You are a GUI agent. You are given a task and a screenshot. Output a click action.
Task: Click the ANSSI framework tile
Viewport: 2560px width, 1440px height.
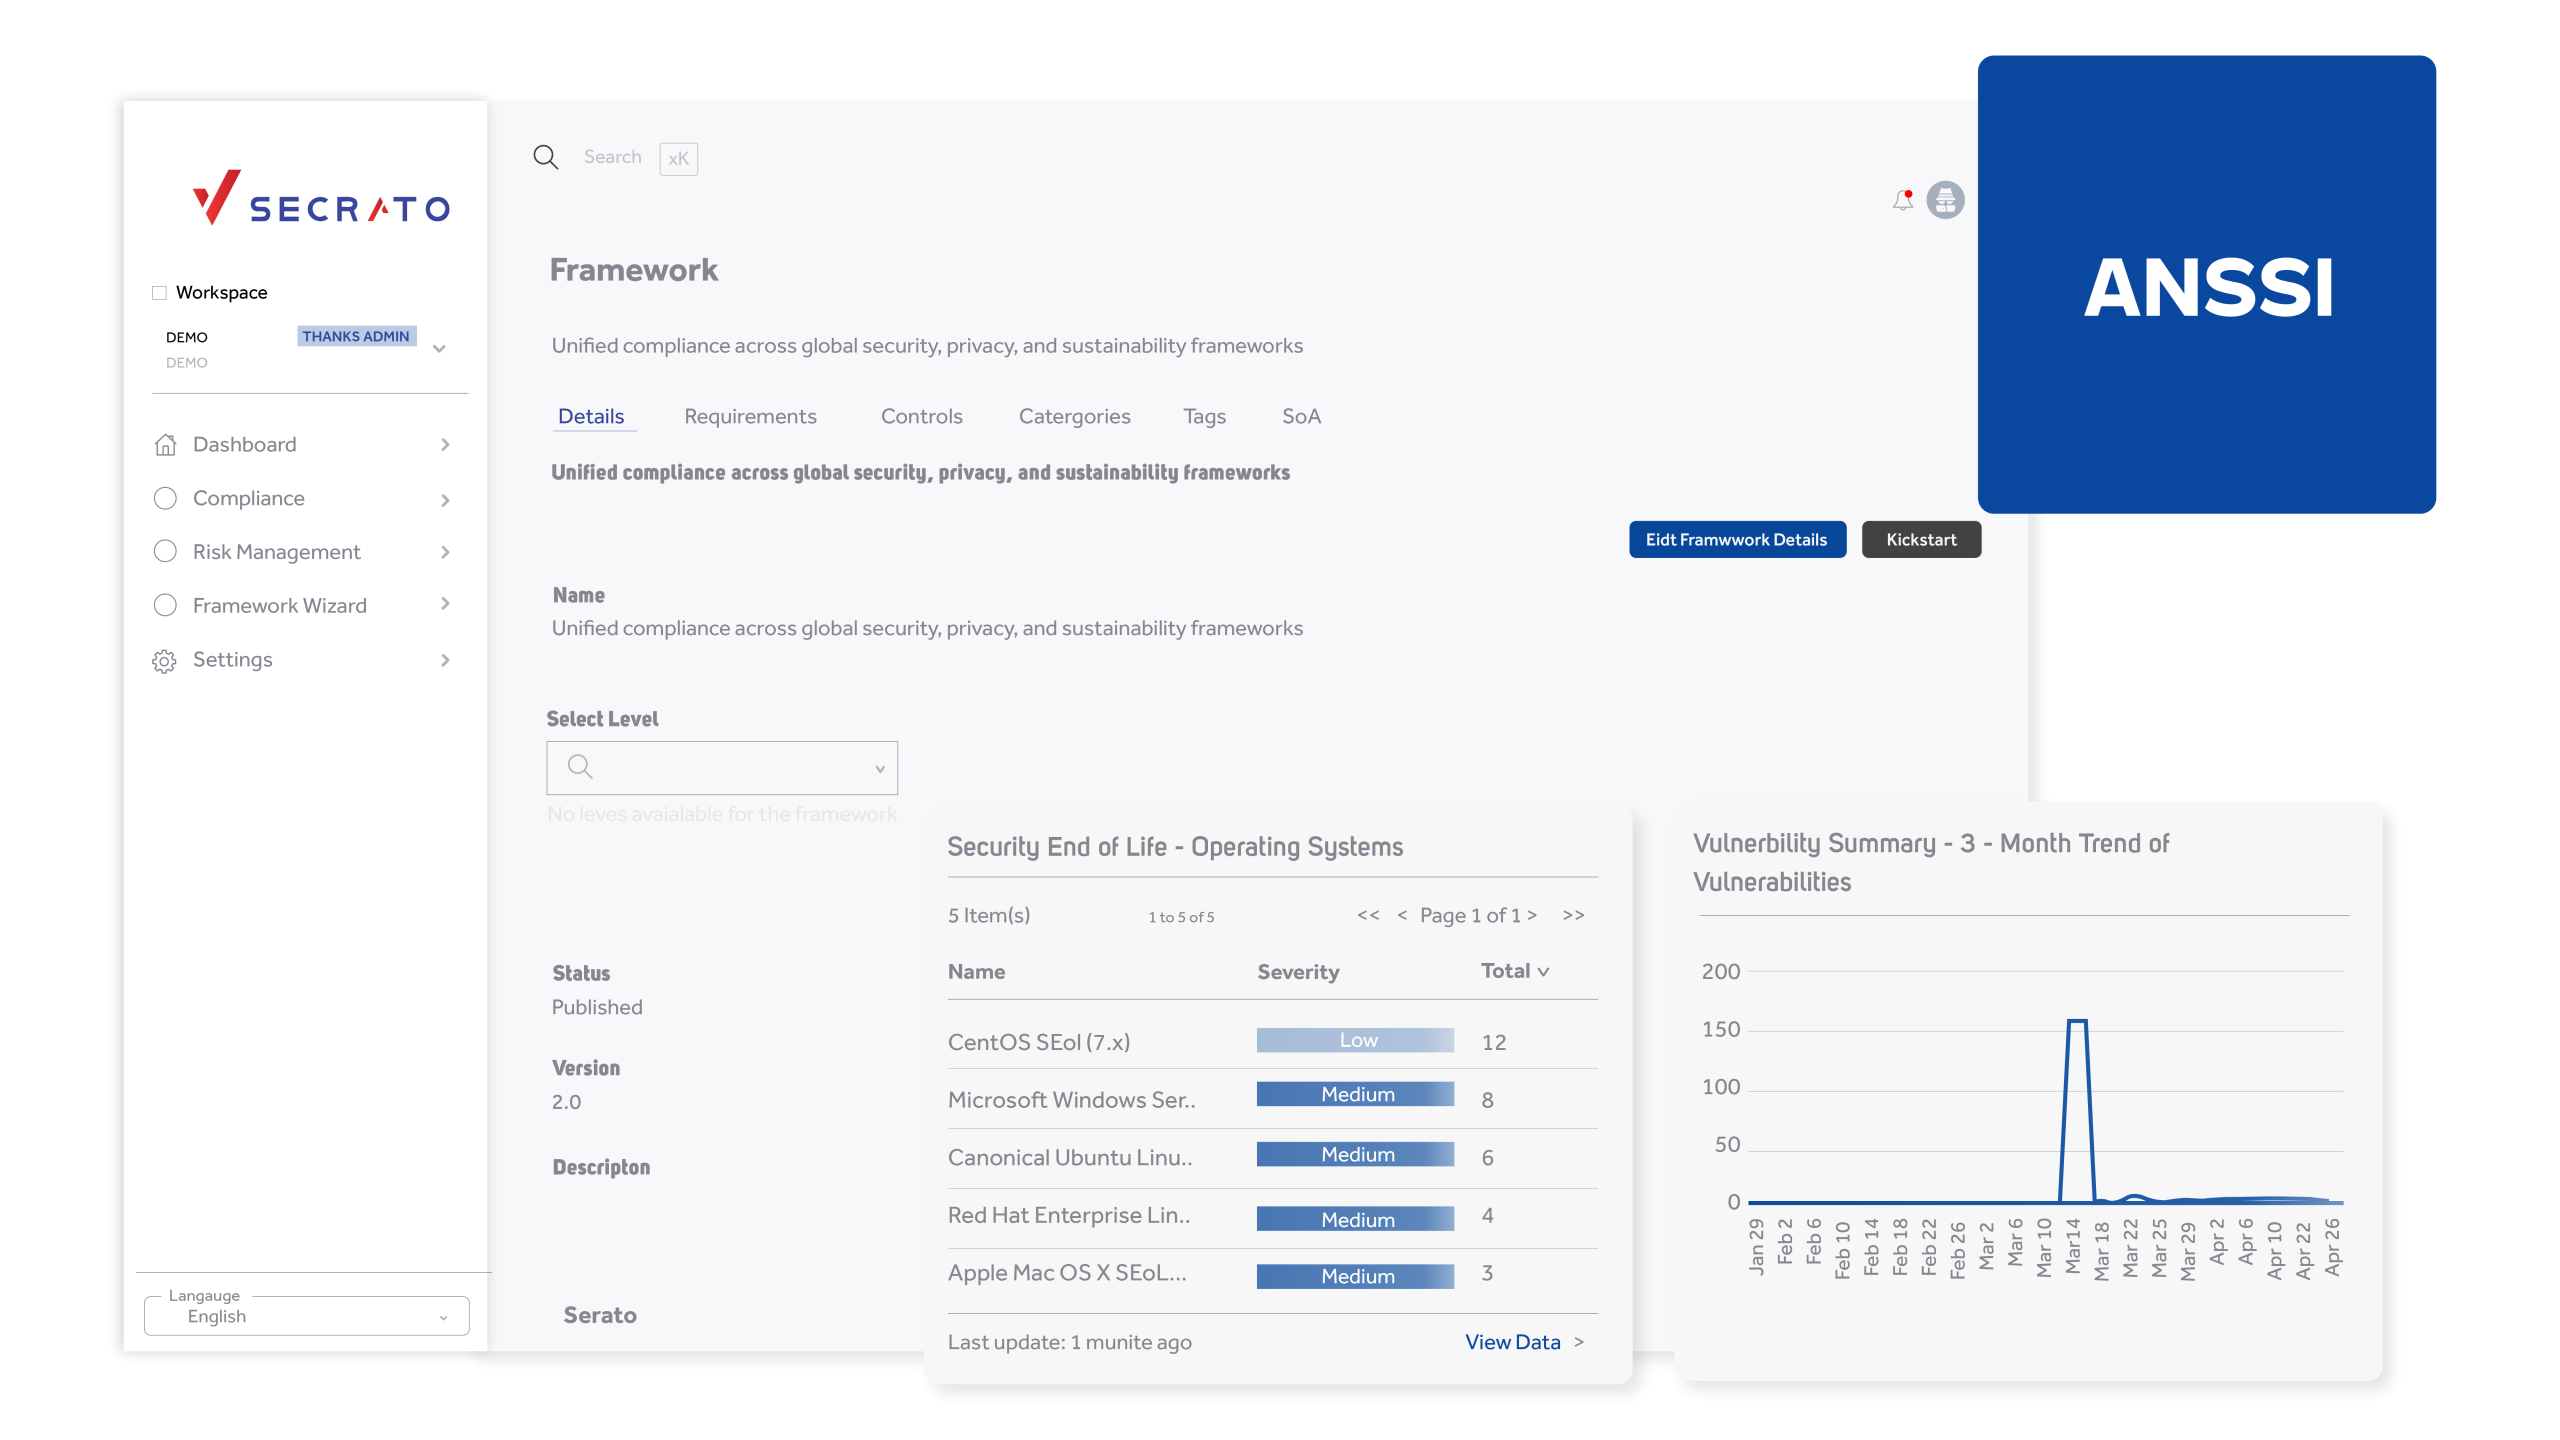2206,285
